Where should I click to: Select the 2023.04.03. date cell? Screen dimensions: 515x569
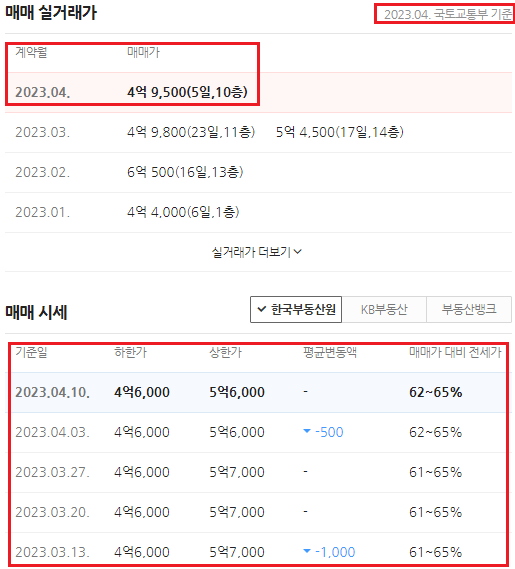click(52, 432)
